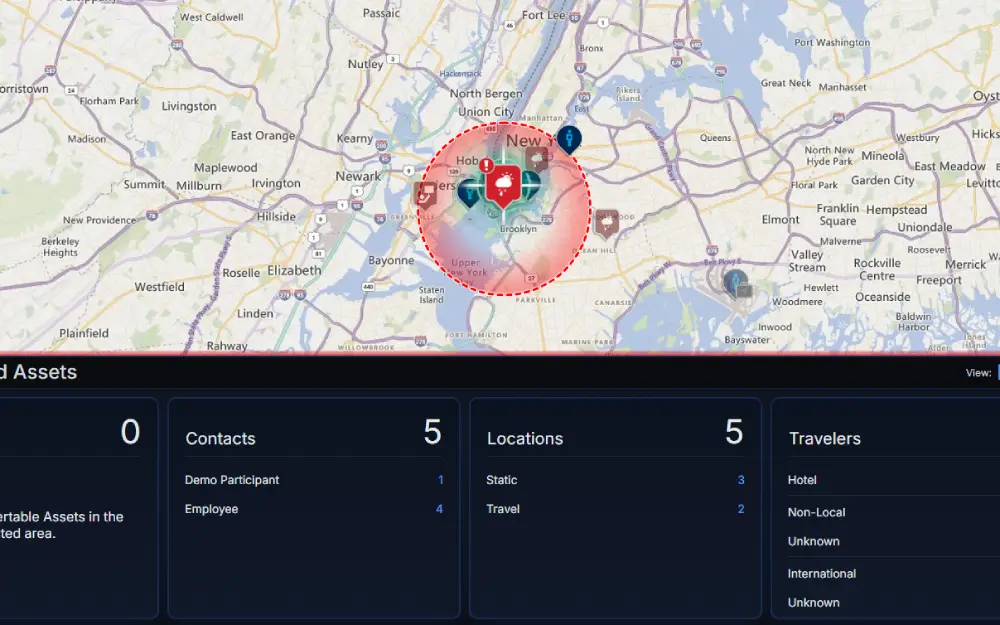The height and width of the screenshot is (625, 1000).
Task: Open the Demo Participant contacts count
Action: (440, 480)
